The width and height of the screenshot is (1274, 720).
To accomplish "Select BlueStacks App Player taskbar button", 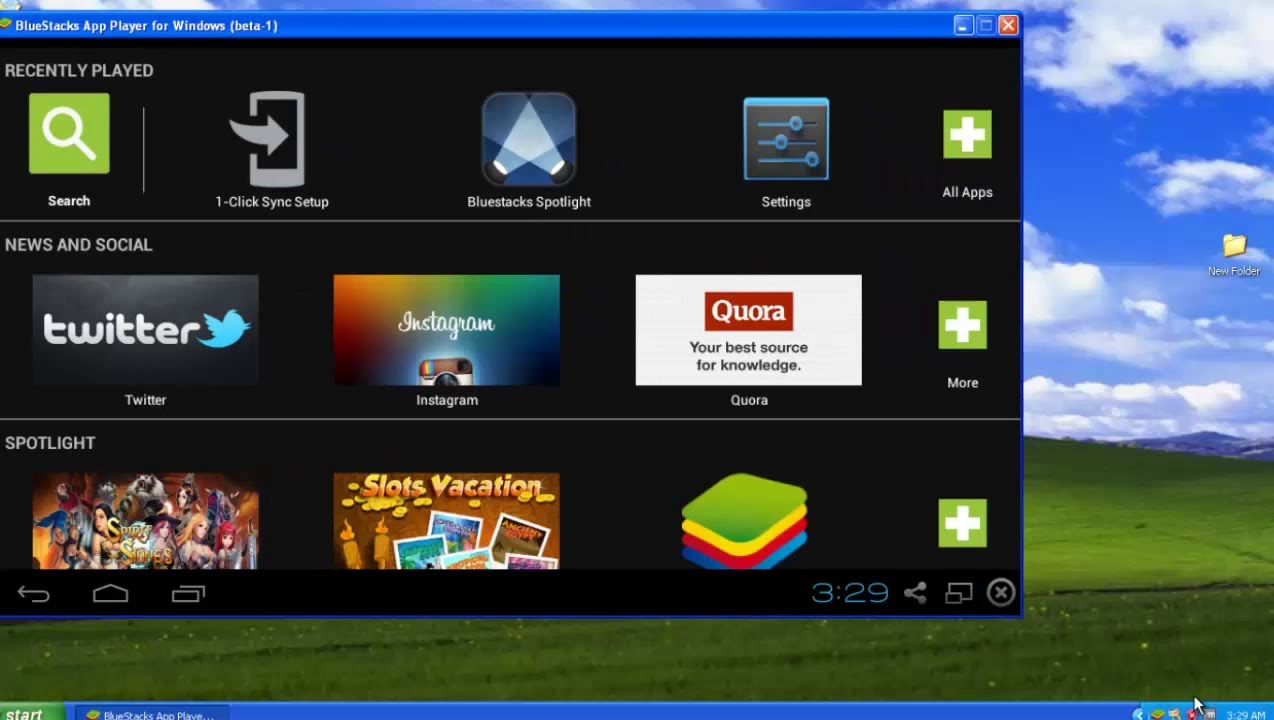I will coord(151,714).
